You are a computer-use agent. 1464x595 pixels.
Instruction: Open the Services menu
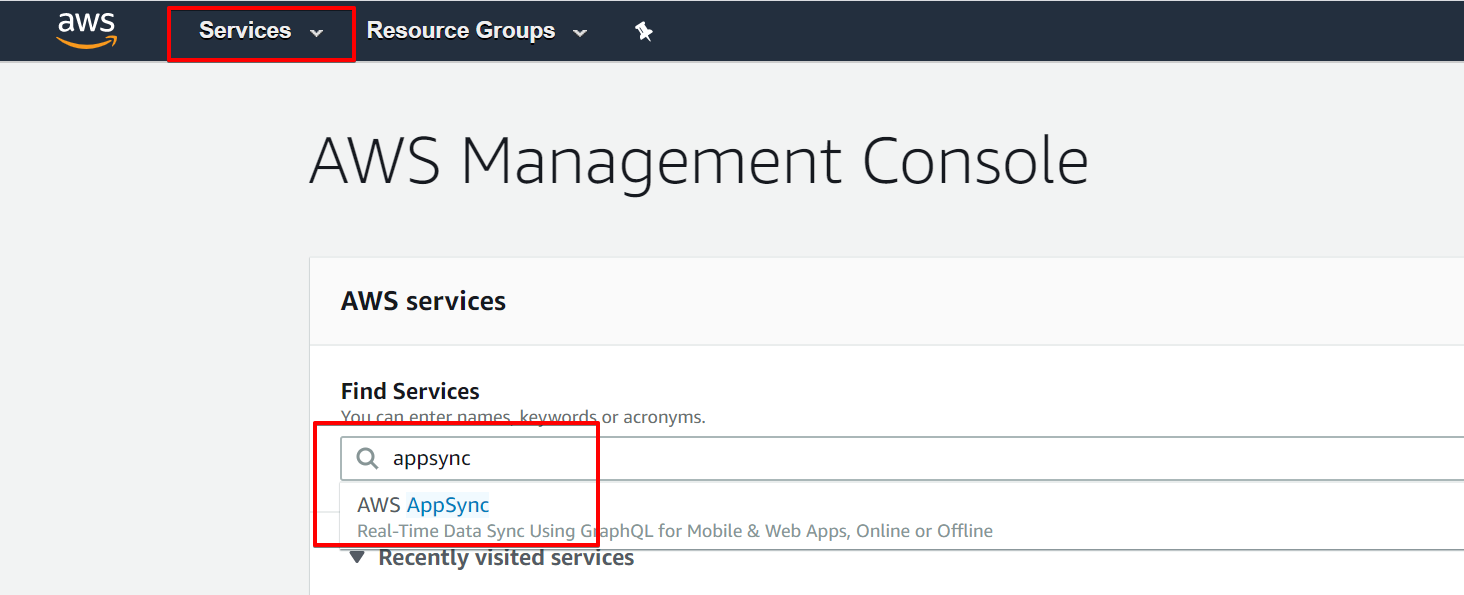(245, 31)
